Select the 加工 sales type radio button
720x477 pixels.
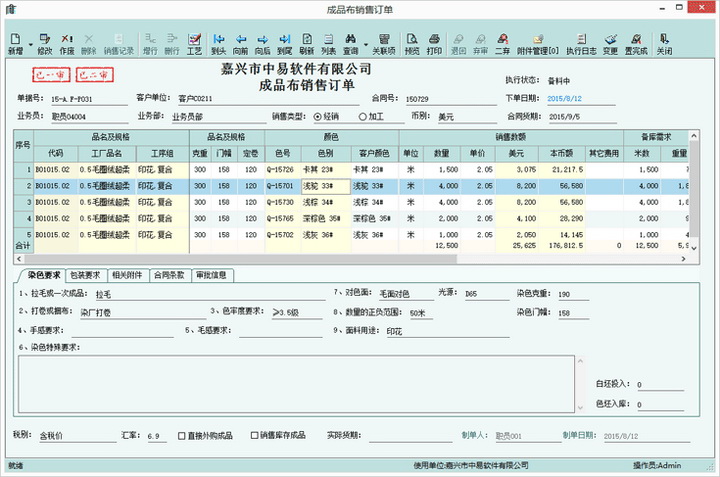coord(362,116)
